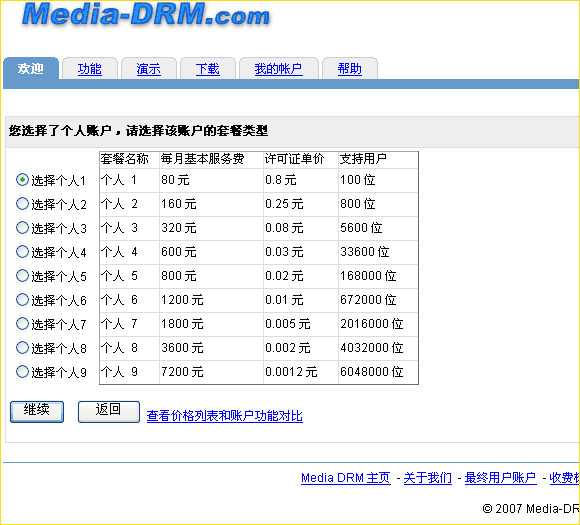Click the 1800 元 fee cell
Image resolution: width=580 pixels, height=525 pixels.
pyautogui.click(x=211, y=324)
